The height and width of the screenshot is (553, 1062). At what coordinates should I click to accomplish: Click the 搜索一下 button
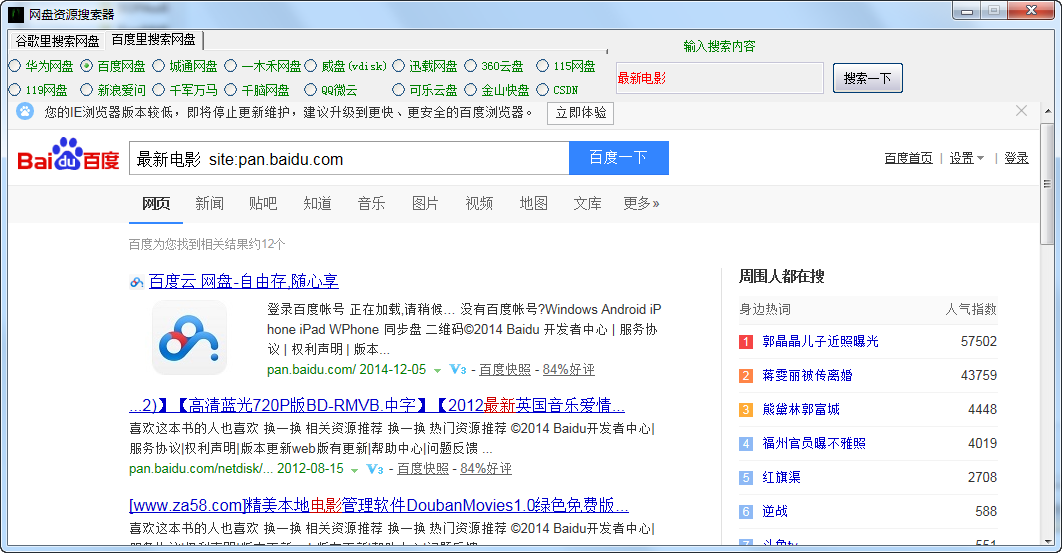[x=868, y=79]
